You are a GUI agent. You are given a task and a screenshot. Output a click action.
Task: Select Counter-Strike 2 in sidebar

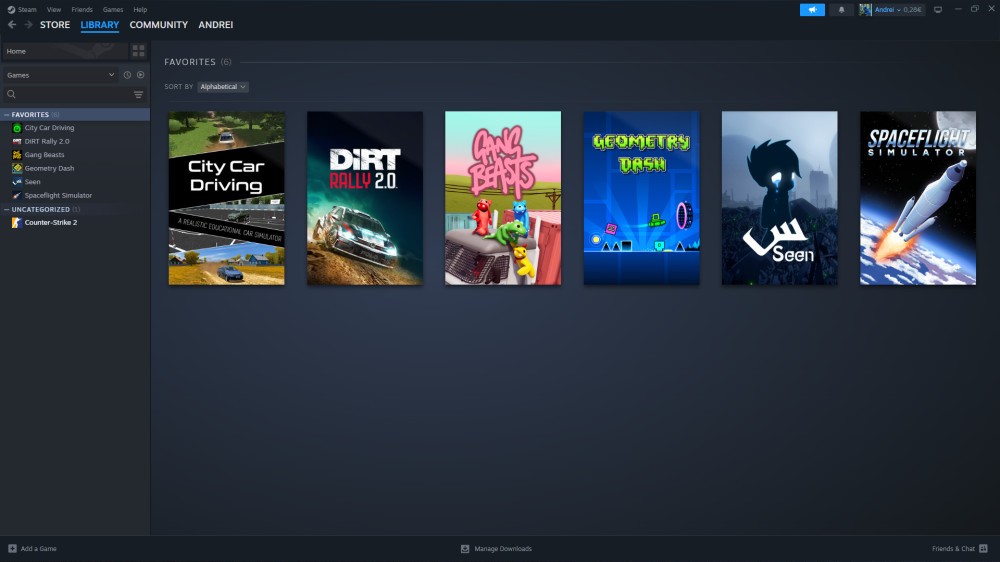(x=50, y=223)
